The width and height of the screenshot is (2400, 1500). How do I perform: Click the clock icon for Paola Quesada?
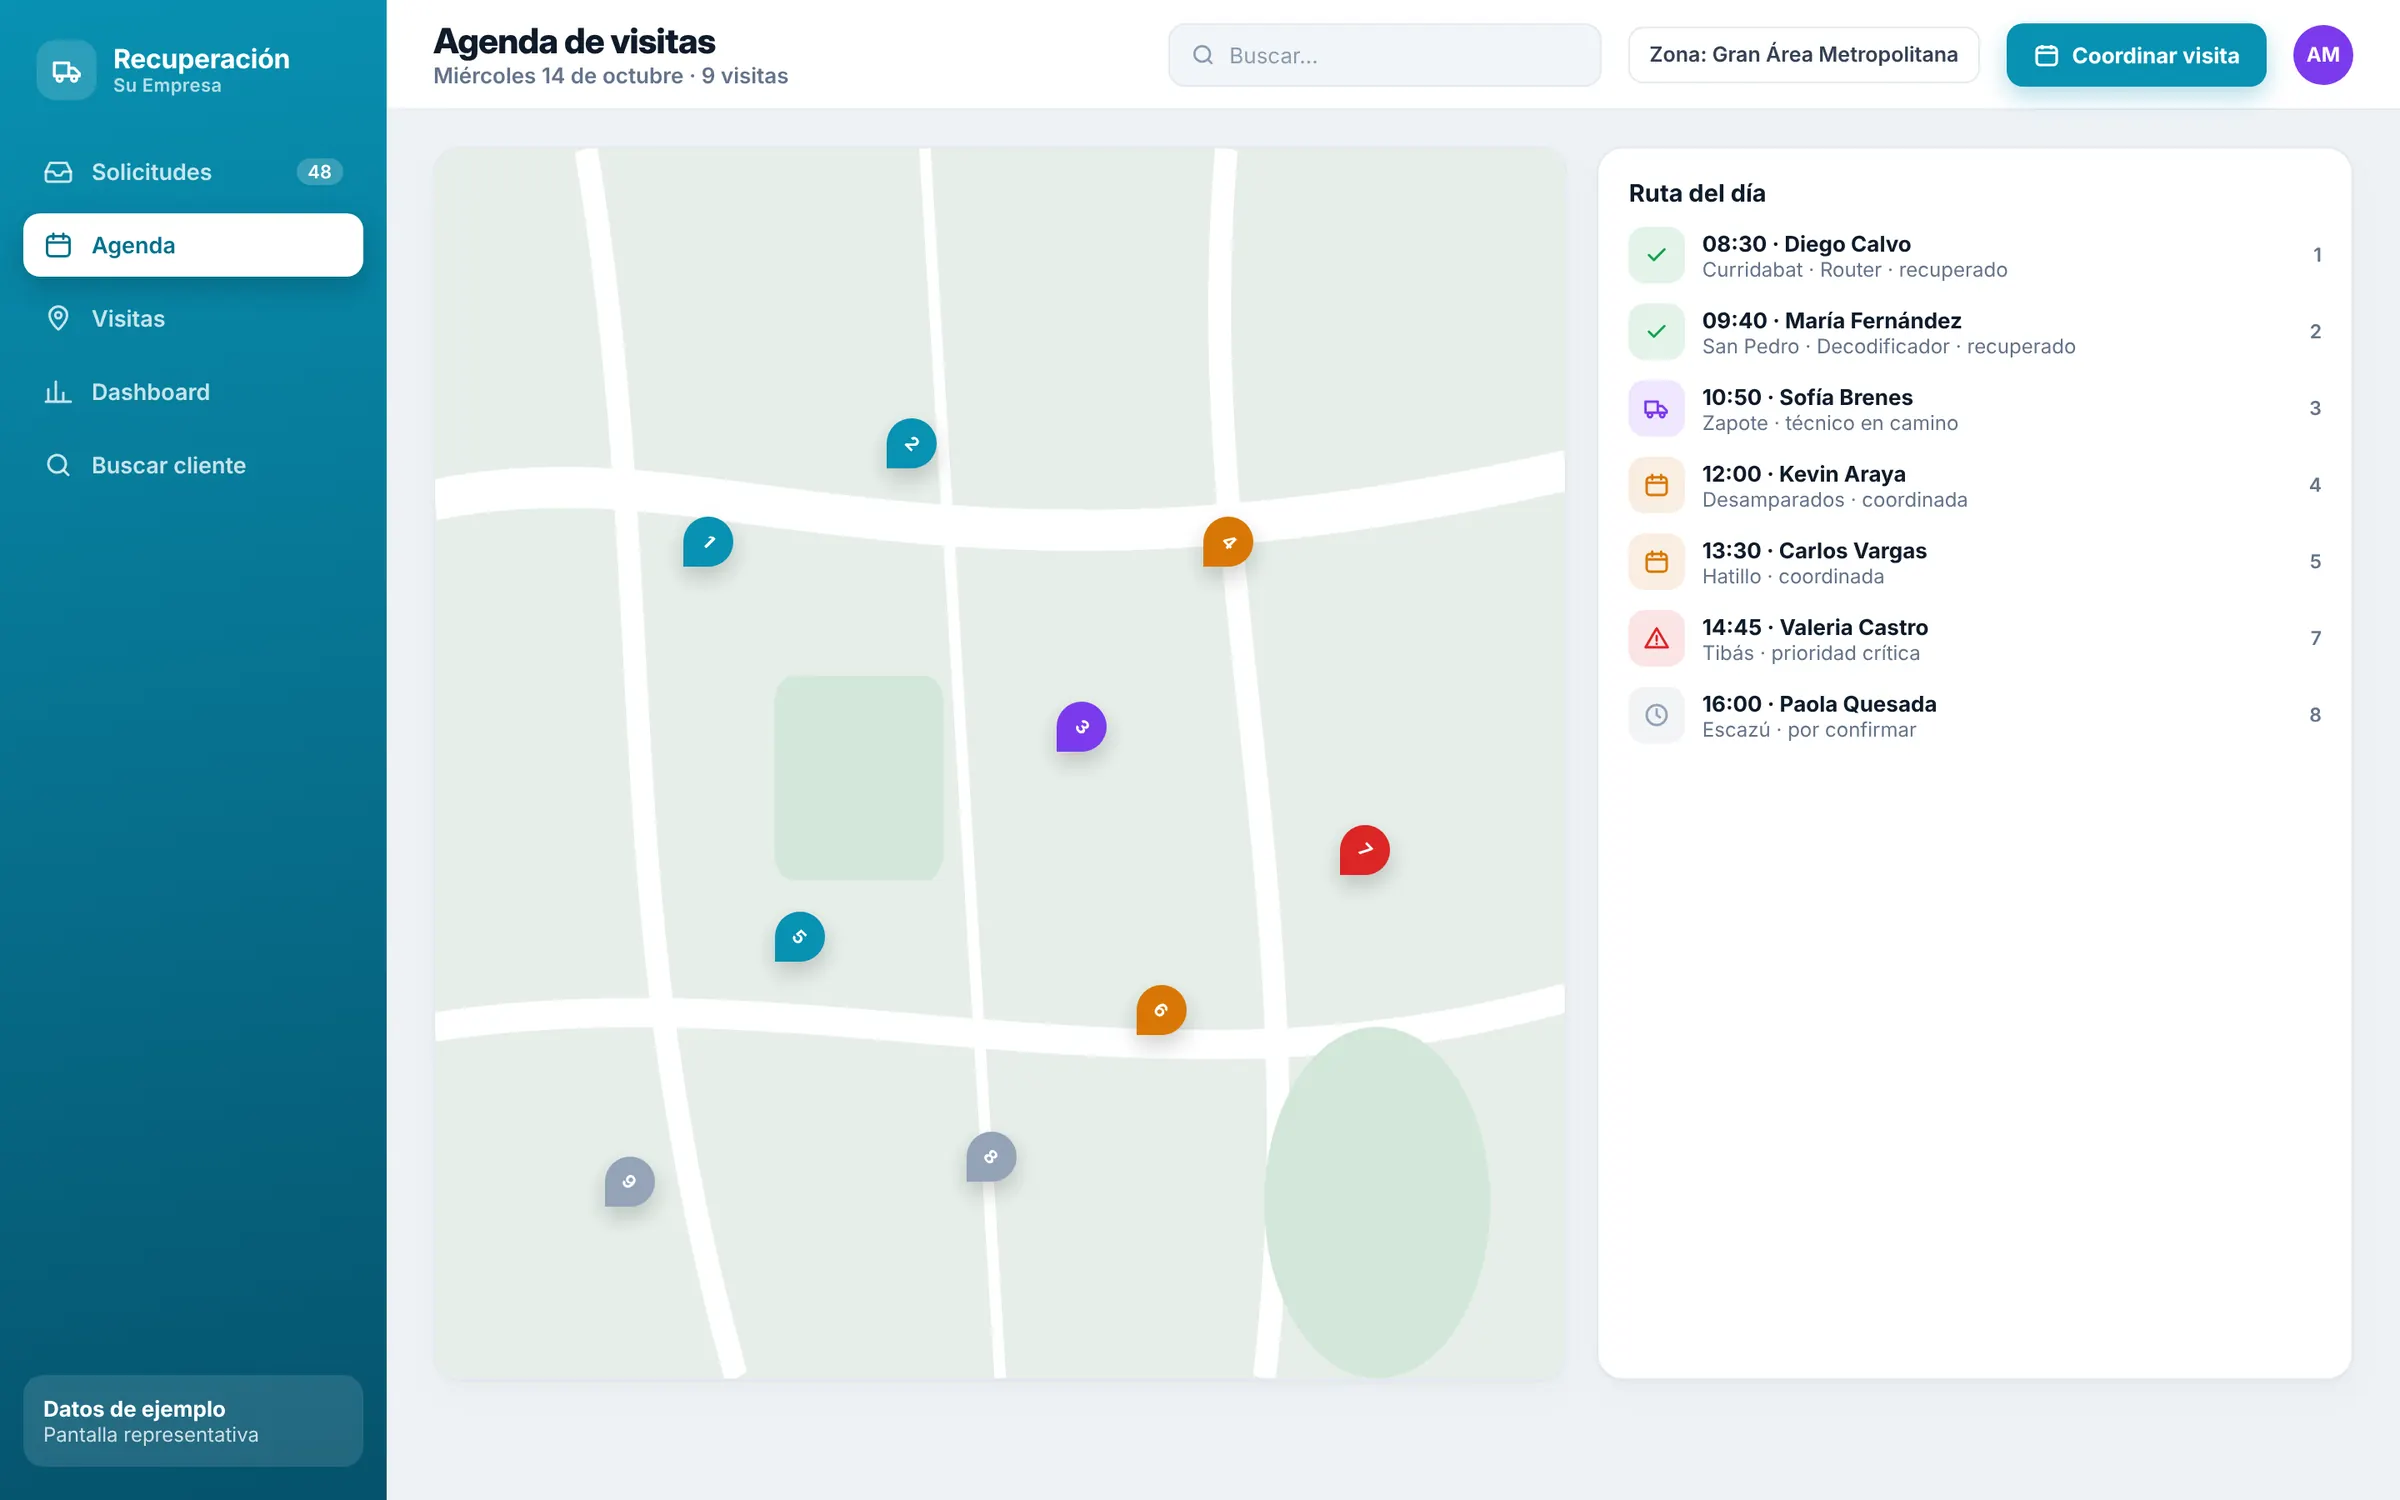(x=1656, y=715)
